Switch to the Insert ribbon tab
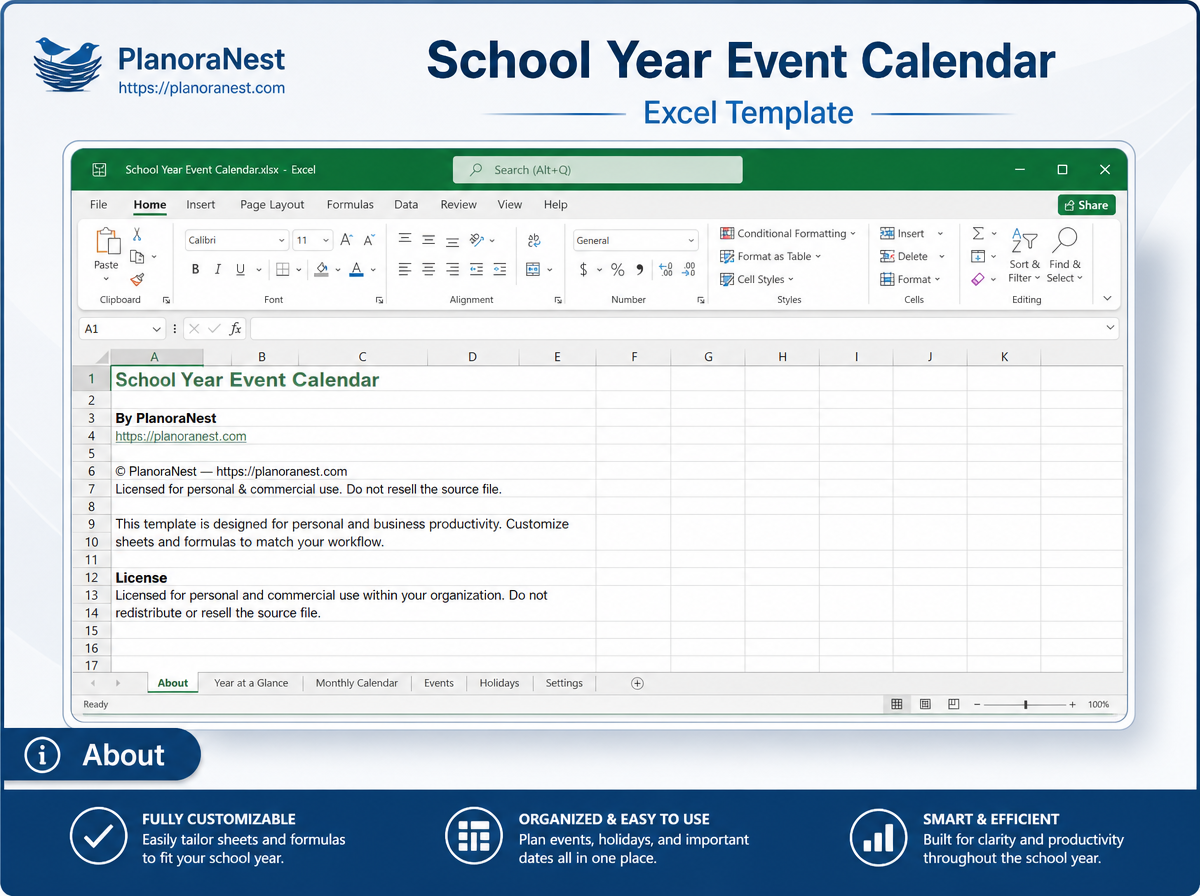 (201, 205)
